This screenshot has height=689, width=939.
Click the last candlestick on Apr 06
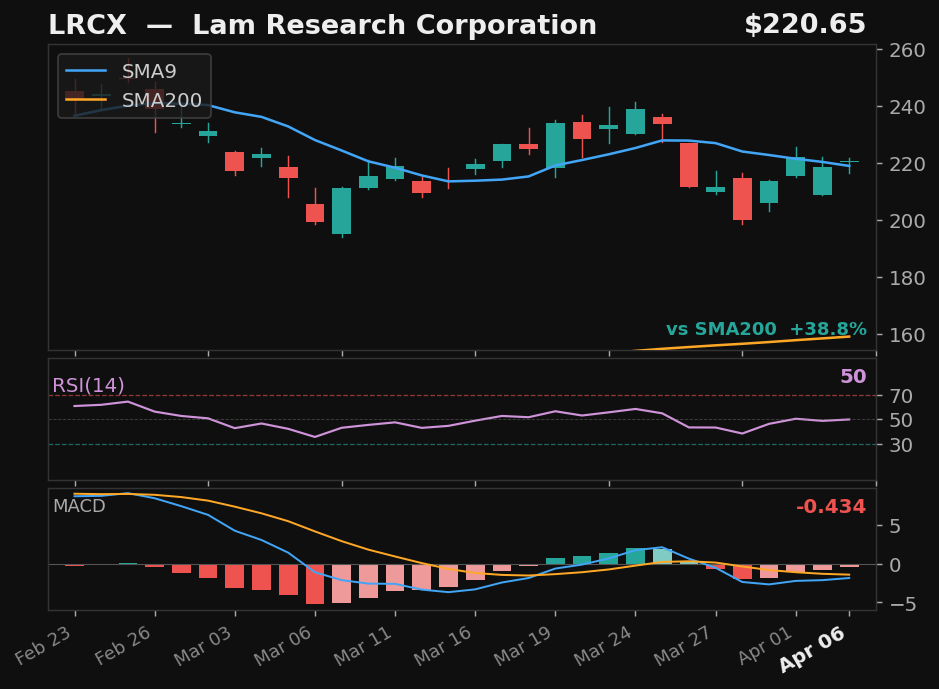click(849, 162)
